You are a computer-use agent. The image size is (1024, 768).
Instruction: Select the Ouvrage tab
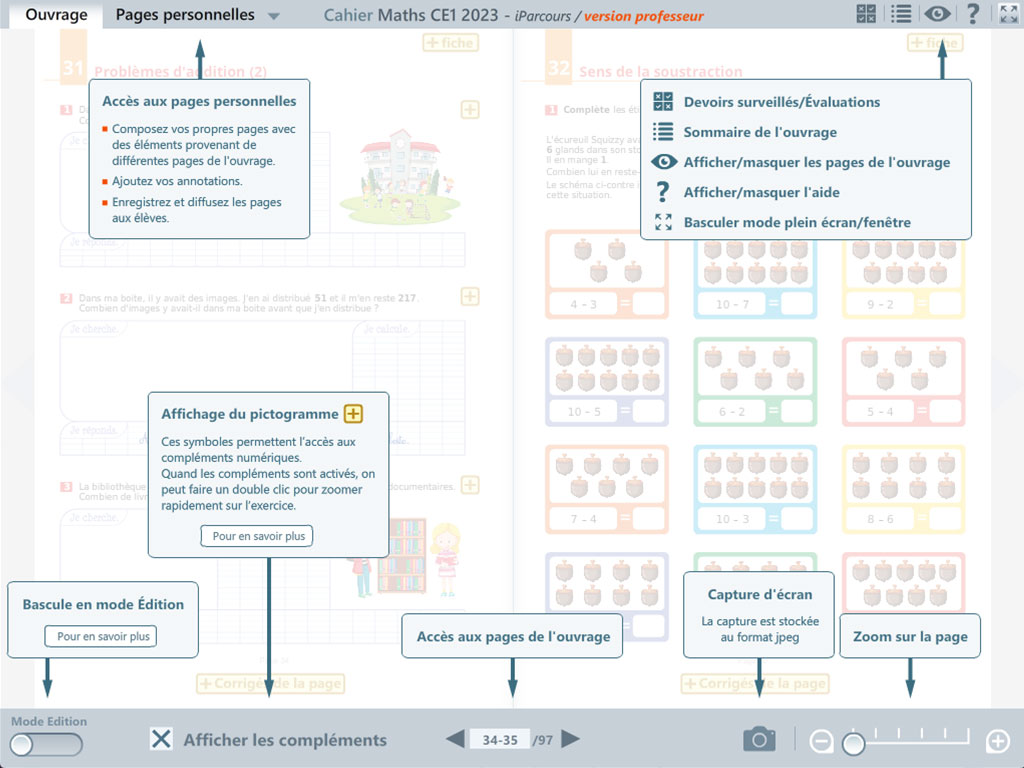(56, 15)
